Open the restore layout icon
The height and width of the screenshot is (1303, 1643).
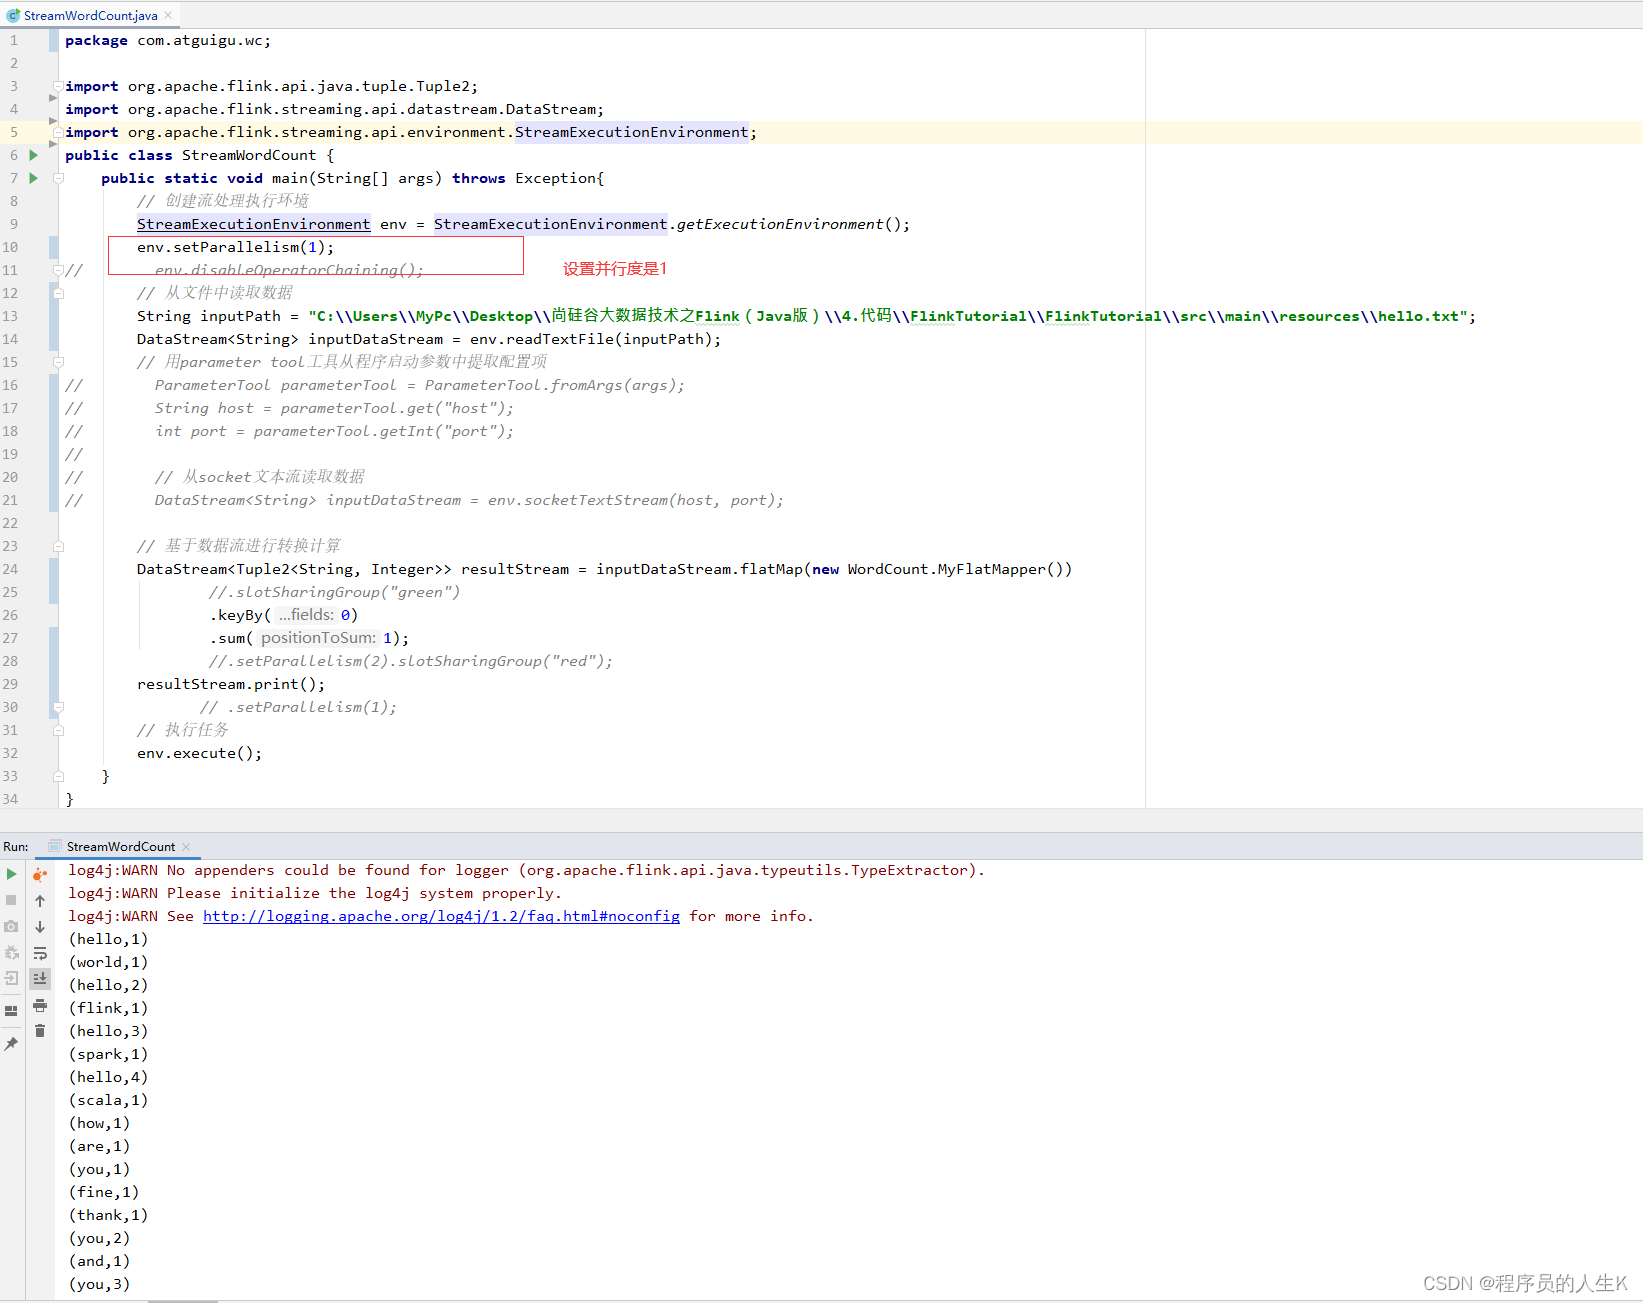coord(11,1011)
